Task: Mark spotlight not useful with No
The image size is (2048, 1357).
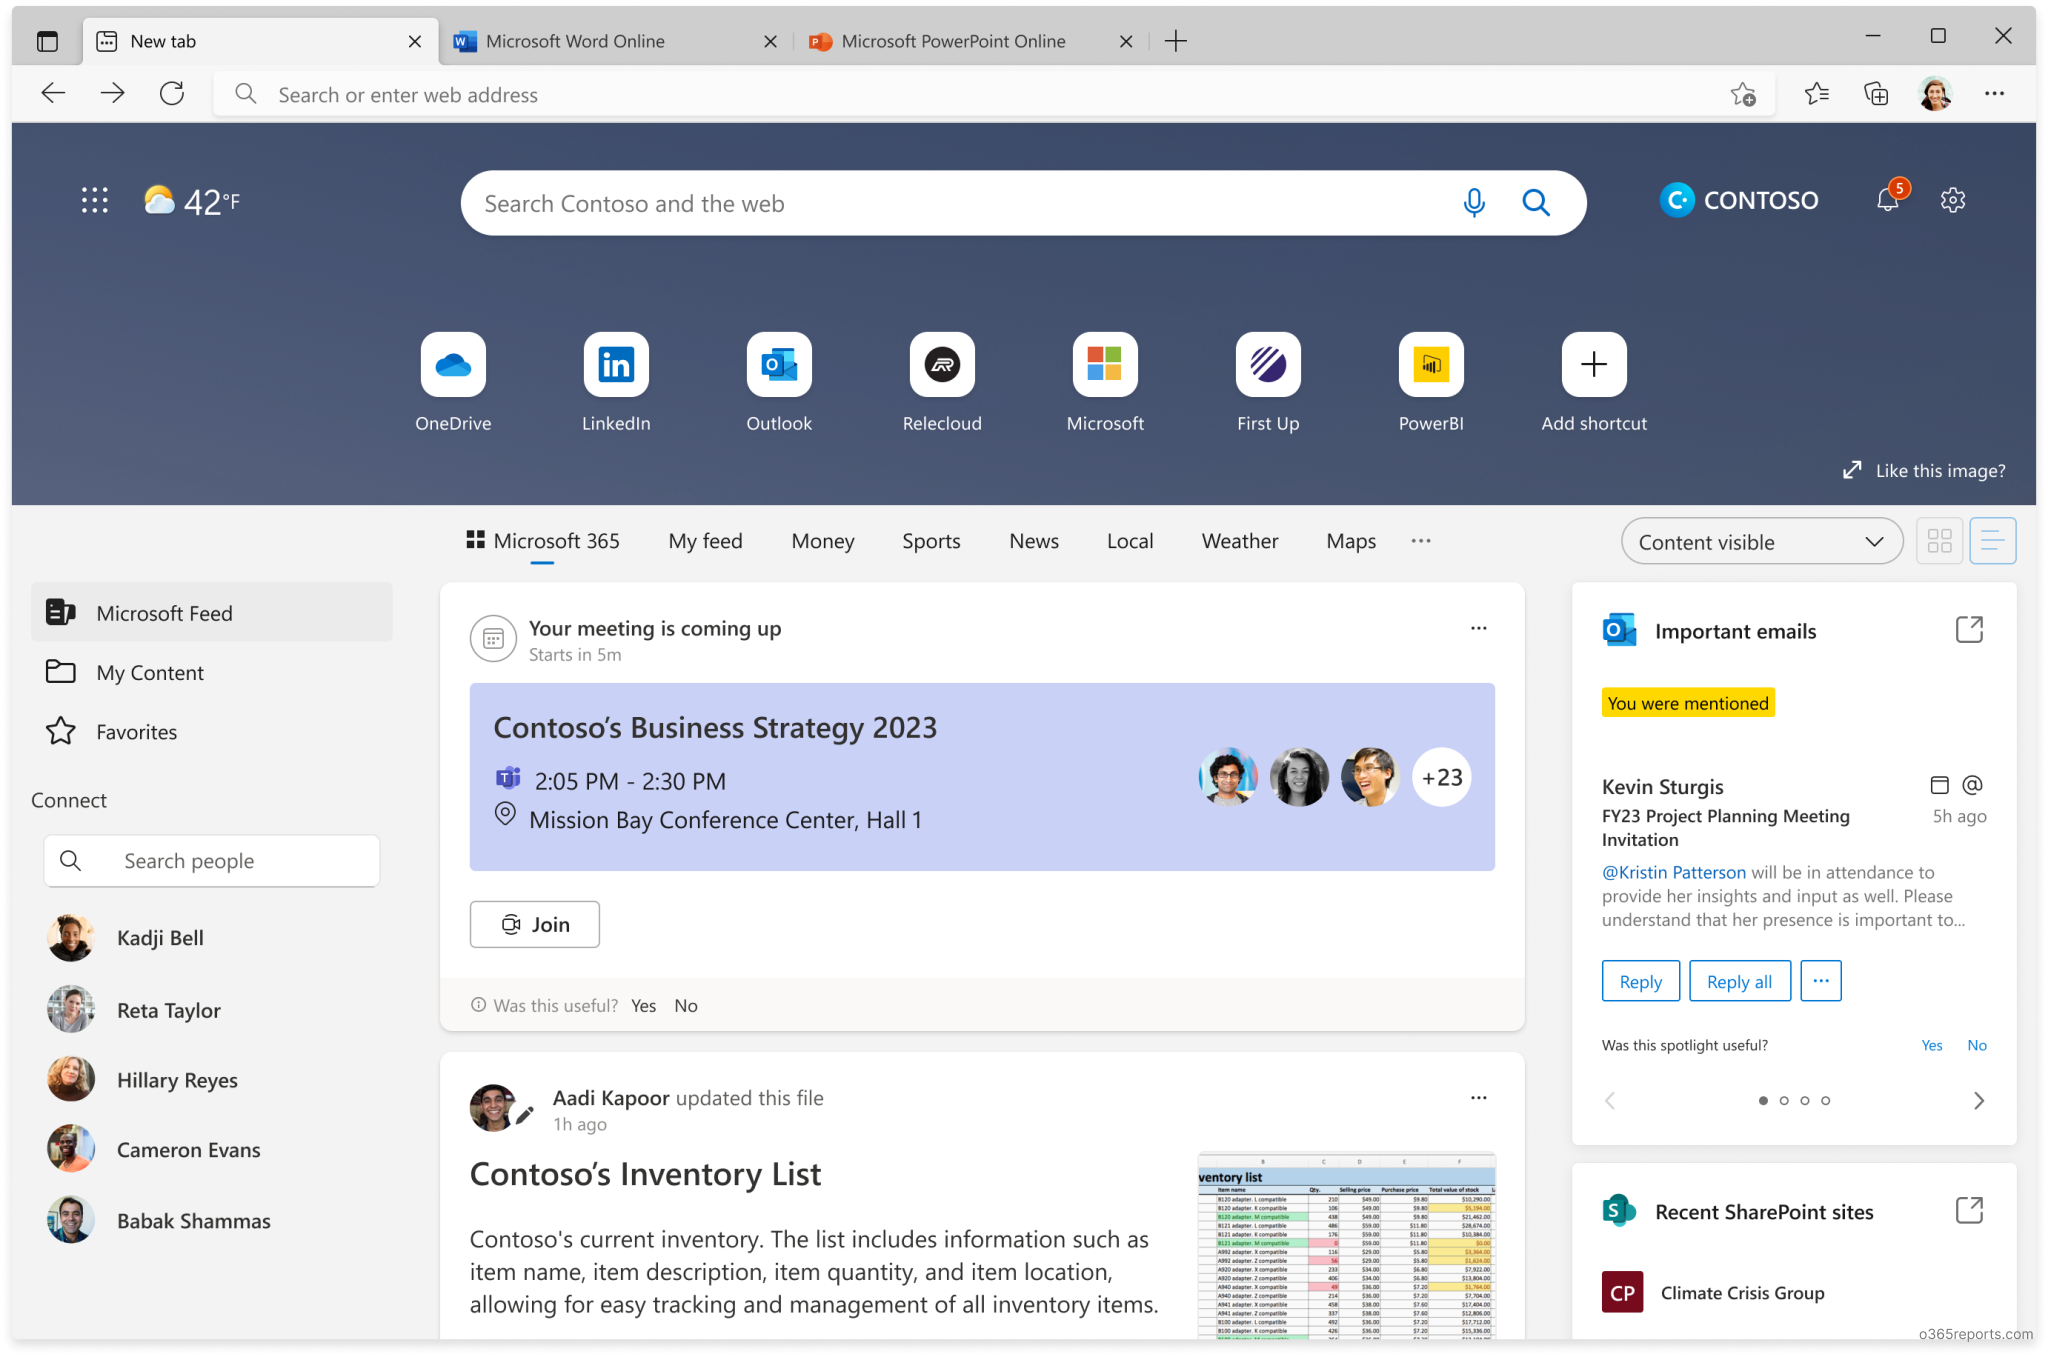Action: pyautogui.click(x=1977, y=1045)
